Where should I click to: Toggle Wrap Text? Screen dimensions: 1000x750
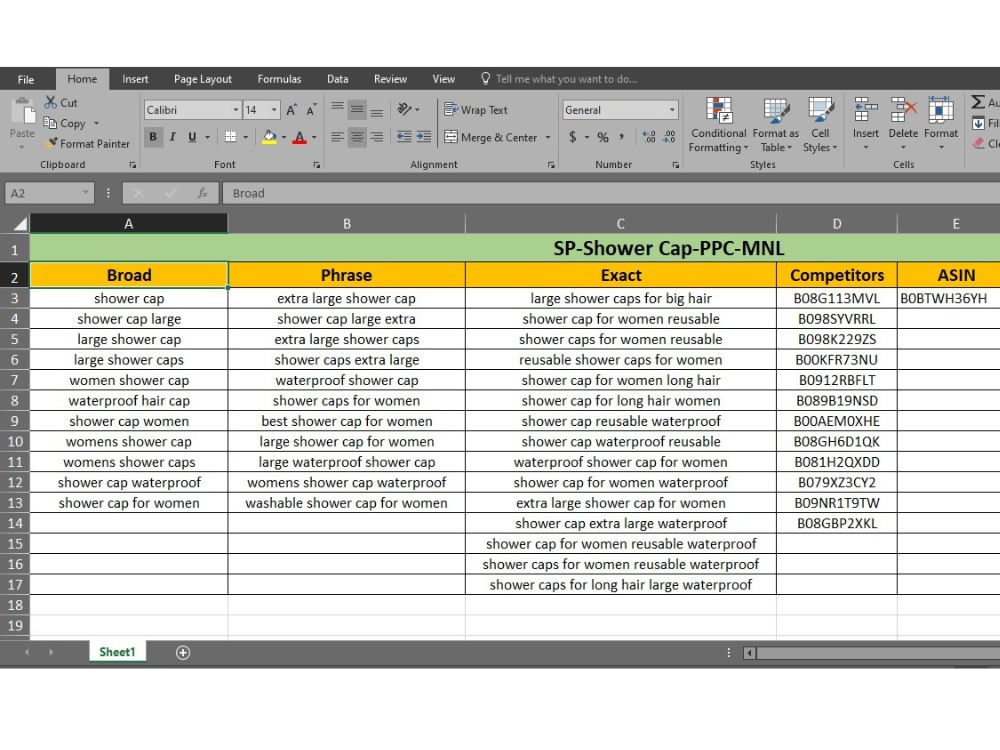(476, 110)
